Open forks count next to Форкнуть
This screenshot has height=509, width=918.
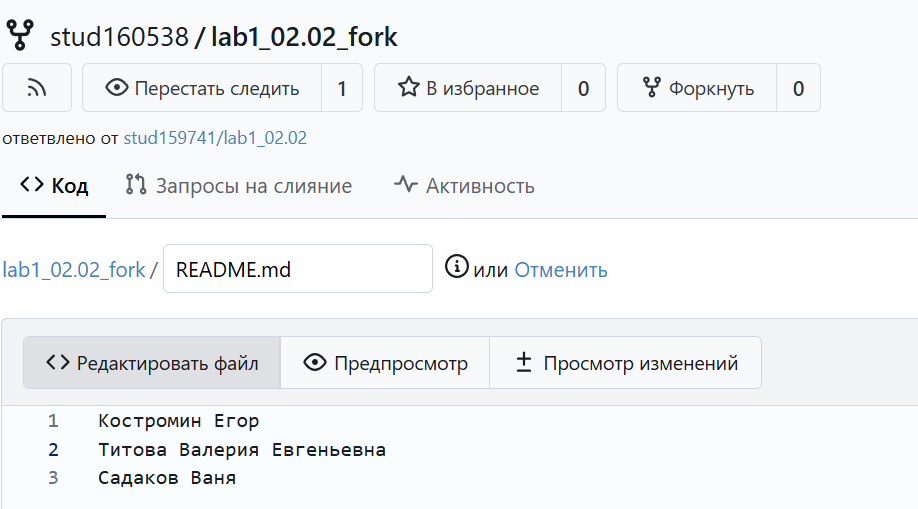pos(798,88)
